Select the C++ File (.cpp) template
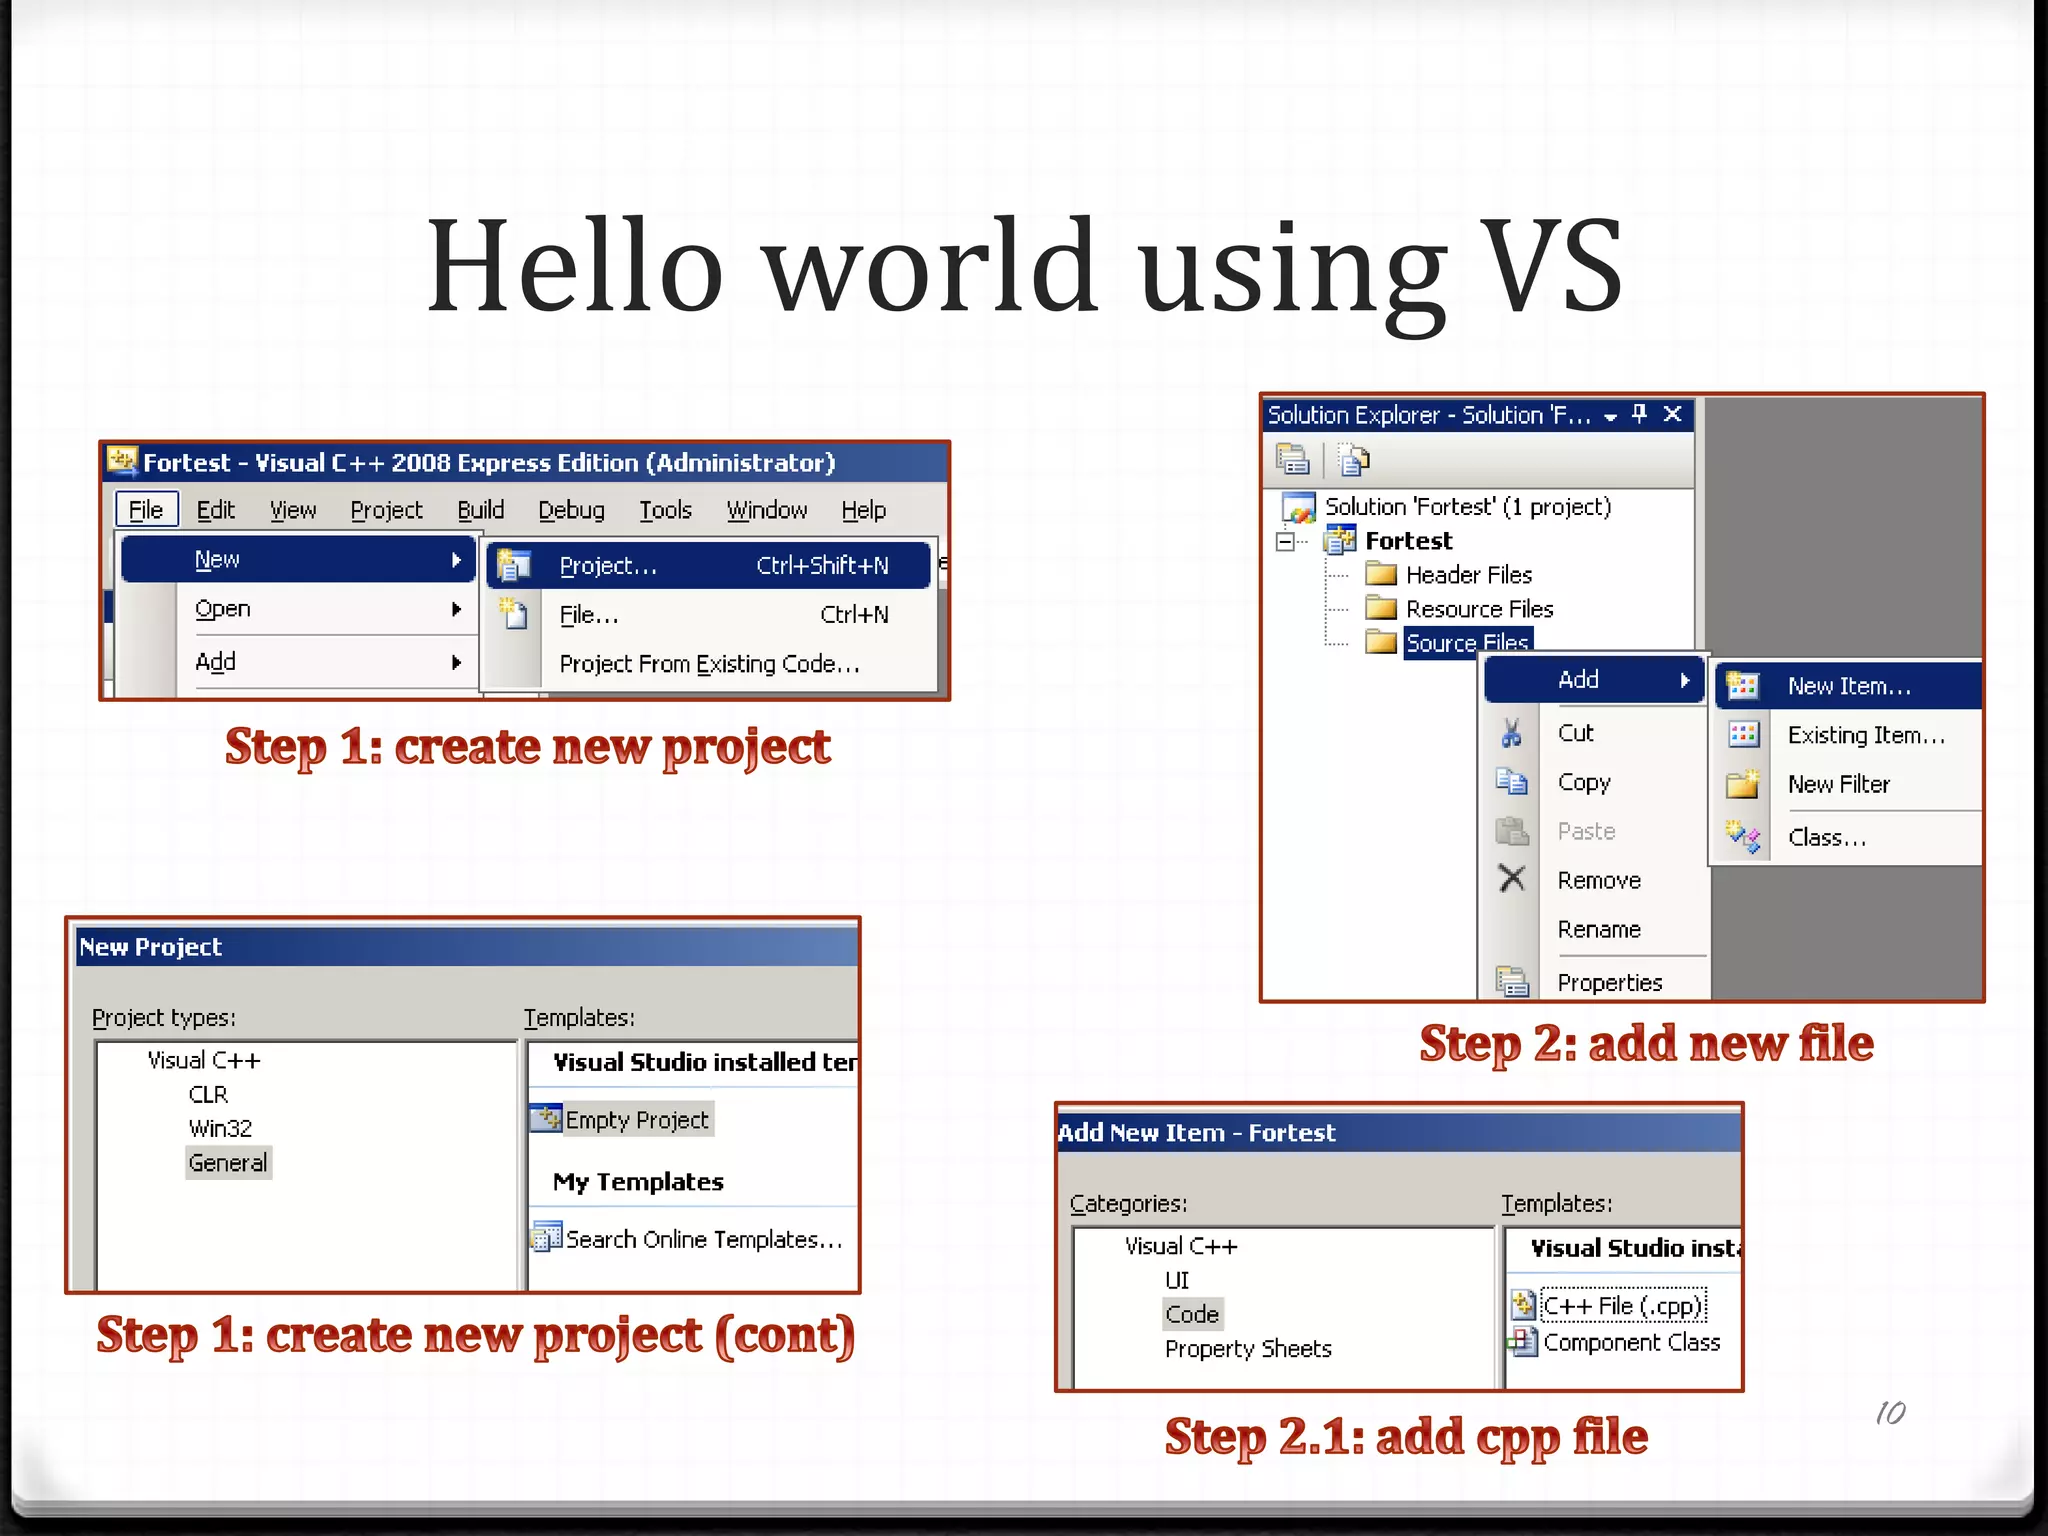Image resolution: width=2048 pixels, height=1536 pixels. pos(1609,1306)
